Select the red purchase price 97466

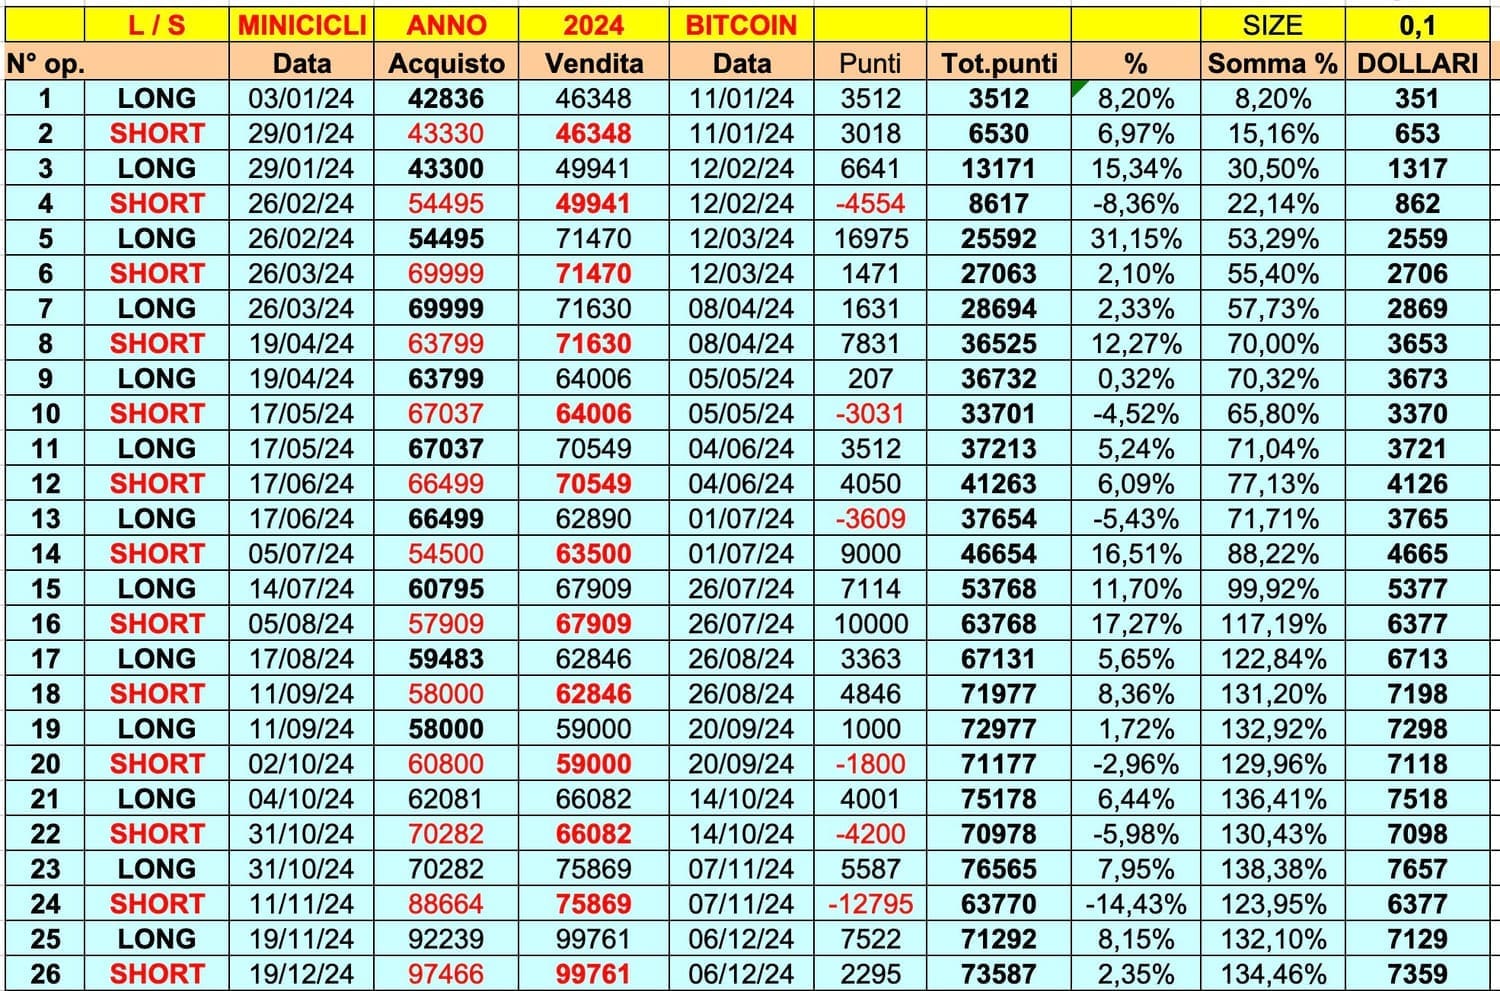tap(446, 973)
